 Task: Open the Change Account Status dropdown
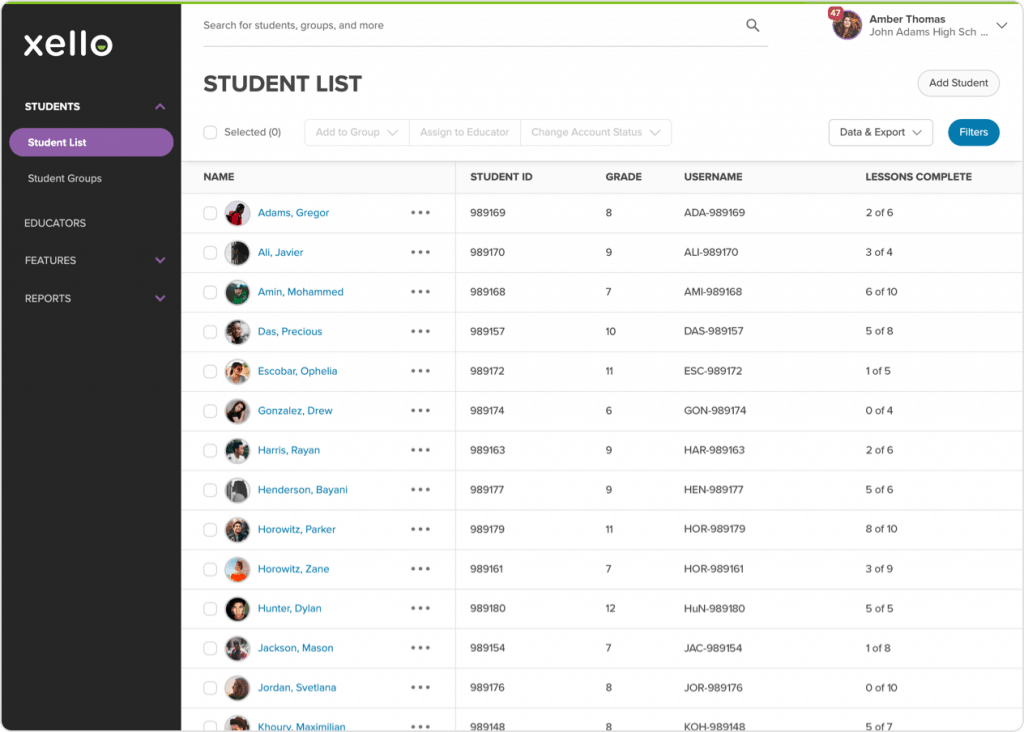596,132
